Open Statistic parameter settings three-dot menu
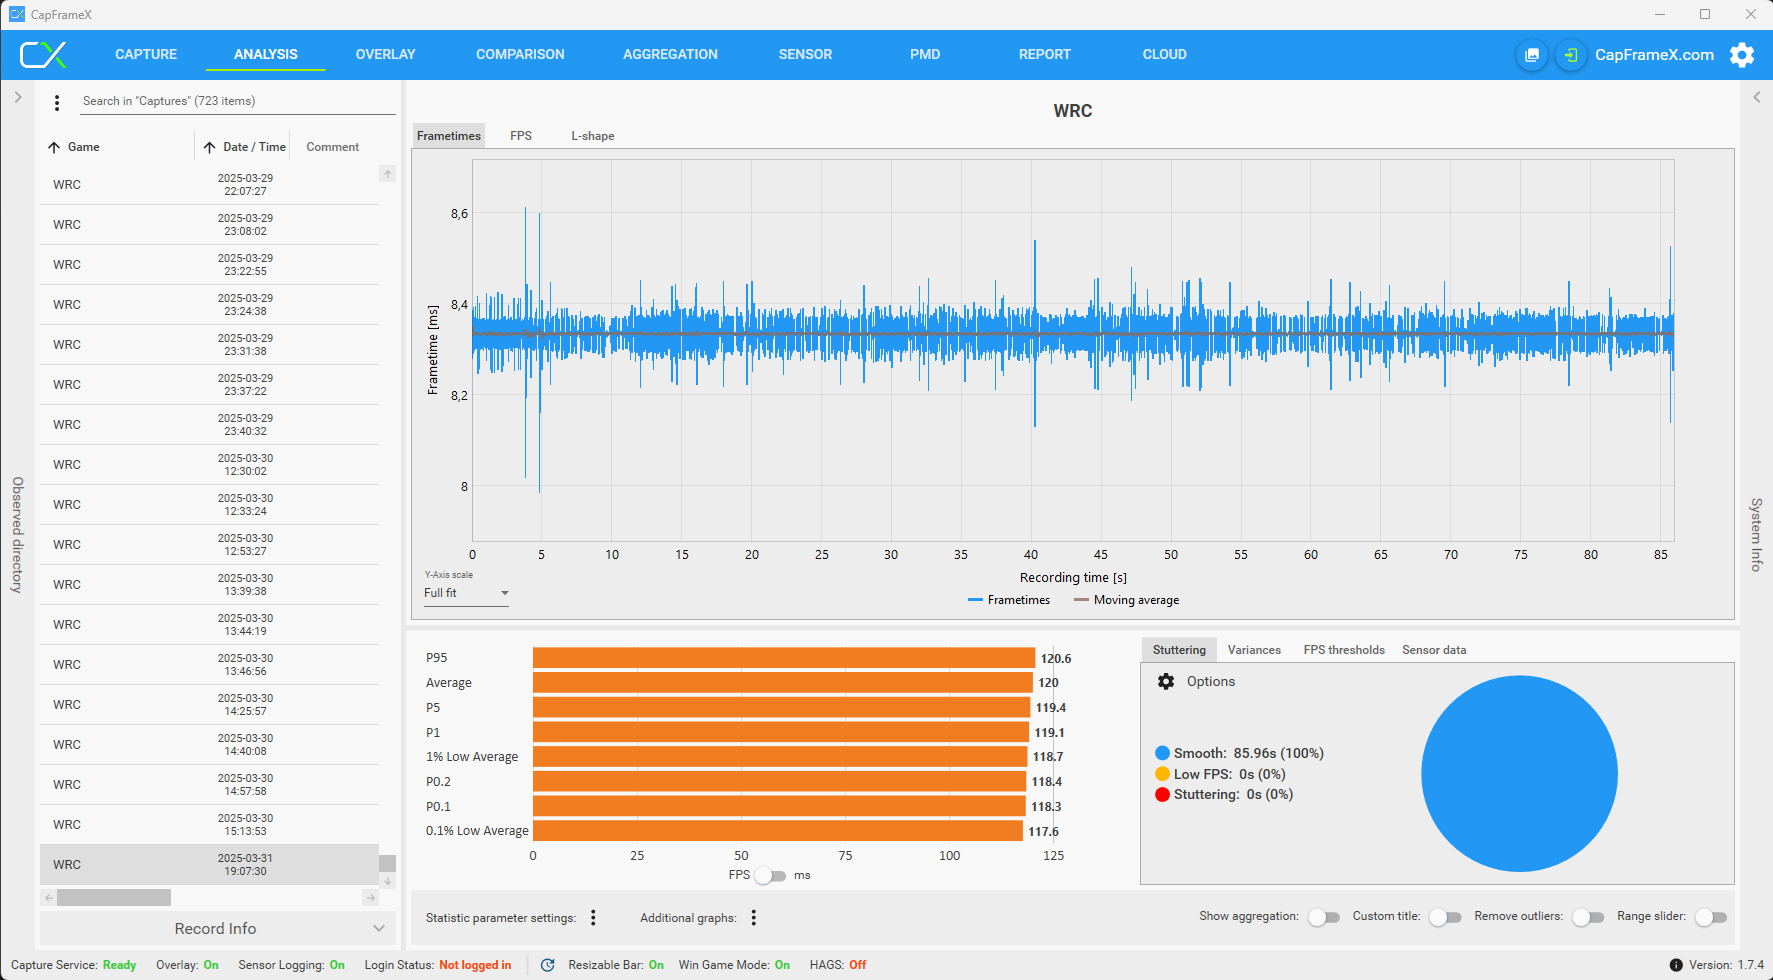This screenshot has width=1773, height=980. (x=593, y=918)
